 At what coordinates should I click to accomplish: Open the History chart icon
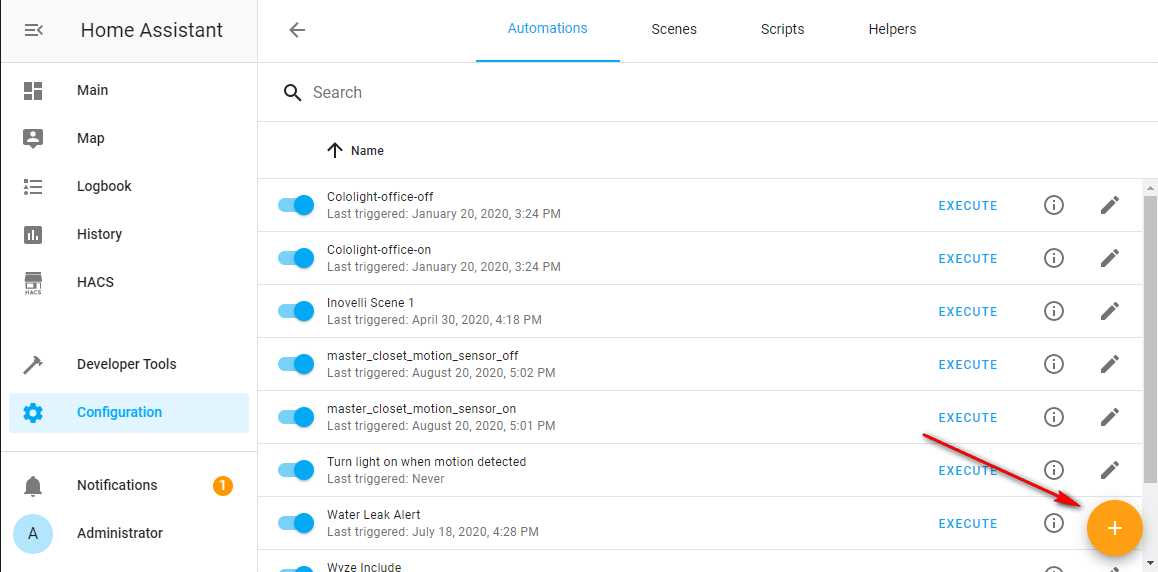(33, 235)
